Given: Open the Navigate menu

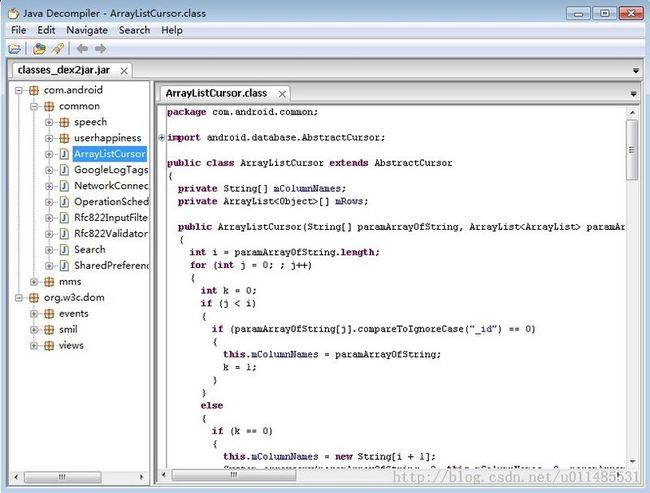Looking at the screenshot, I should coord(87,30).
